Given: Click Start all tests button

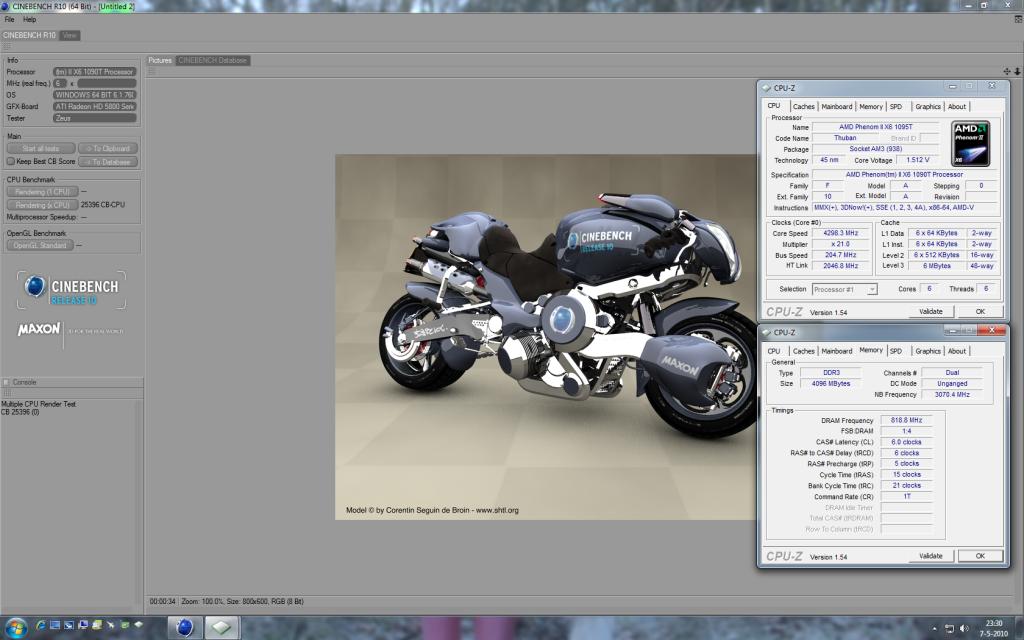Looking at the screenshot, I should click(41, 148).
